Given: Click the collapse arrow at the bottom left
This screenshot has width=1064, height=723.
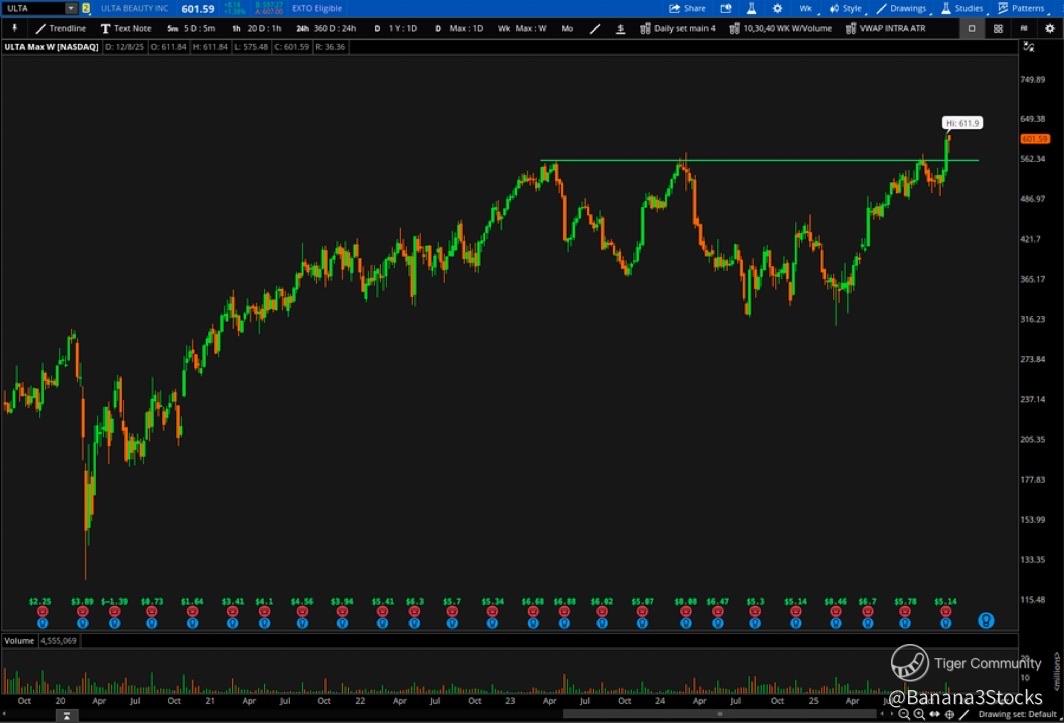Looking at the screenshot, I should tap(66, 716).
